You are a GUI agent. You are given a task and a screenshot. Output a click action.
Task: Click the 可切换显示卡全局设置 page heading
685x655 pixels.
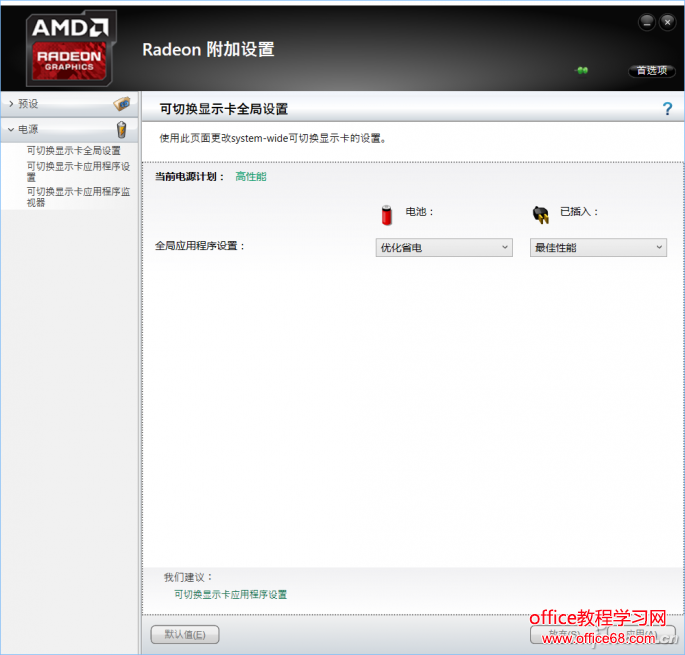pos(224,109)
